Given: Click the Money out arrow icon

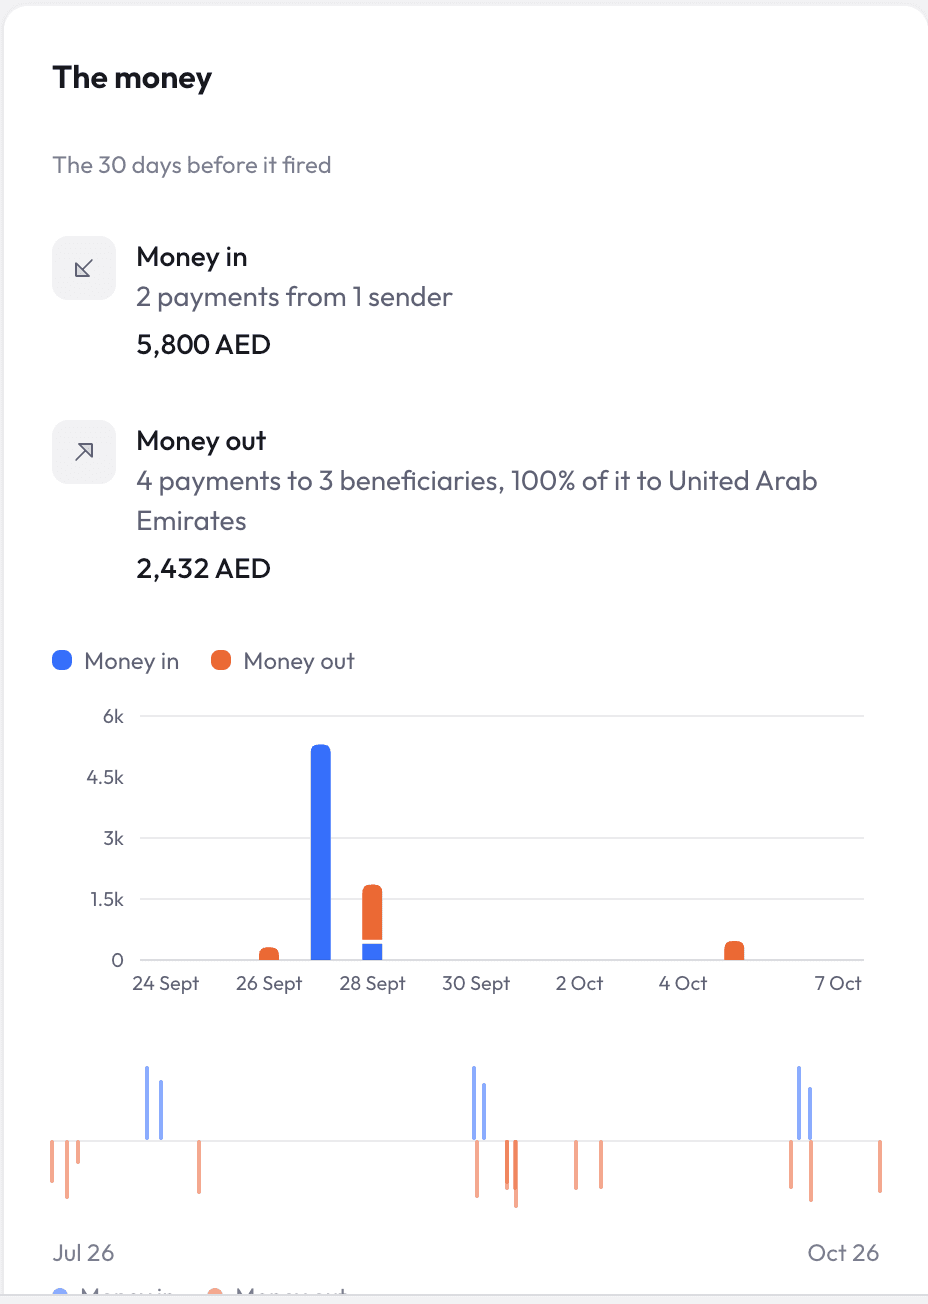Looking at the screenshot, I should (x=84, y=452).
